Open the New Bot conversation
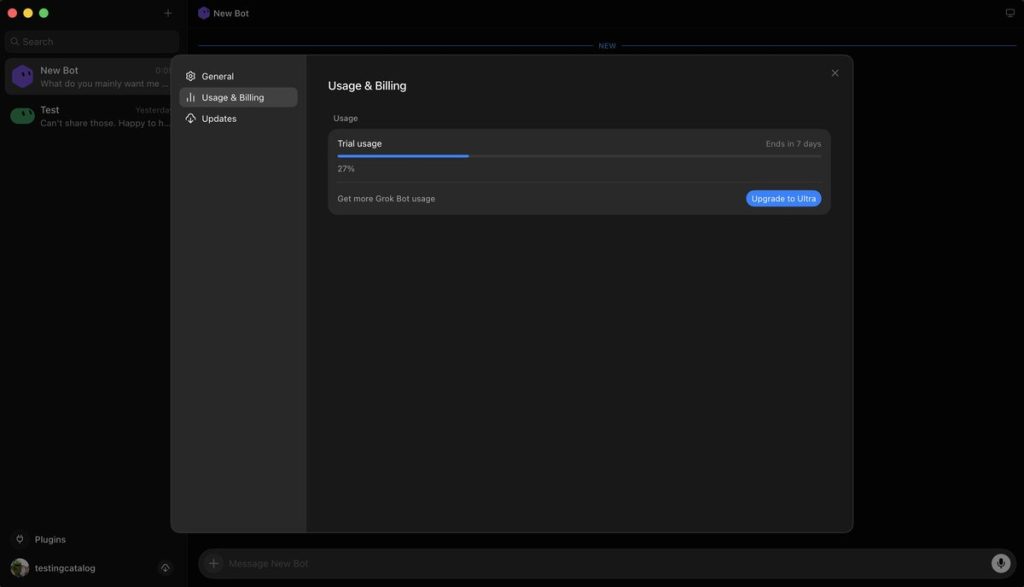This screenshot has width=1024, height=587. pos(89,76)
